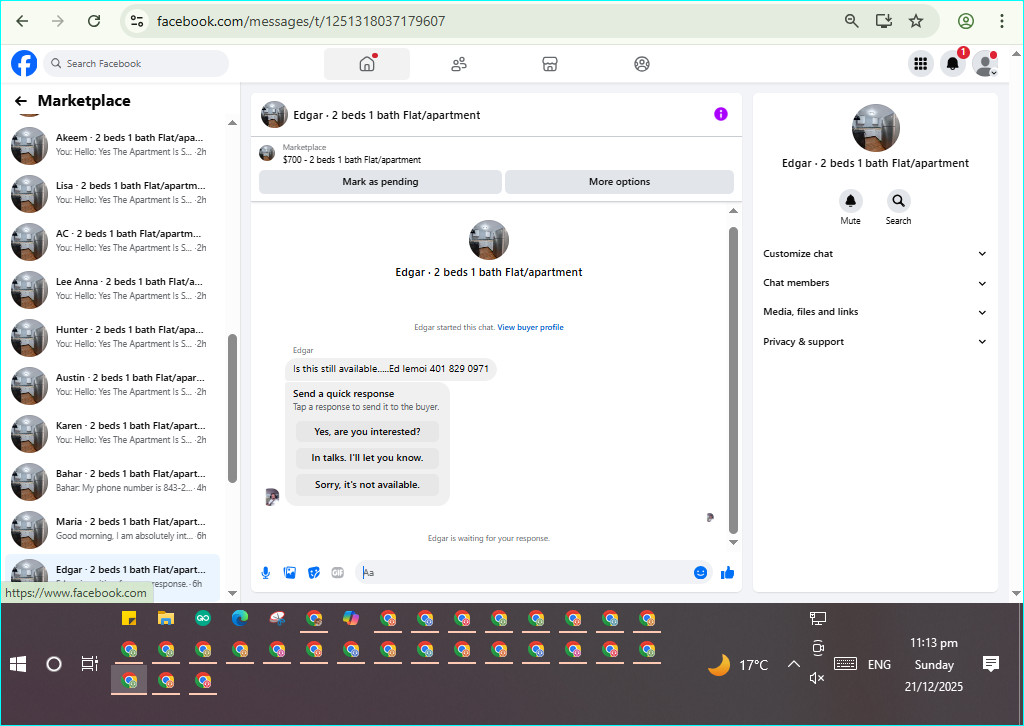This screenshot has width=1024, height=726.
Task: Go back with the Marketplace arrow
Action: pyautogui.click(x=21, y=101)
